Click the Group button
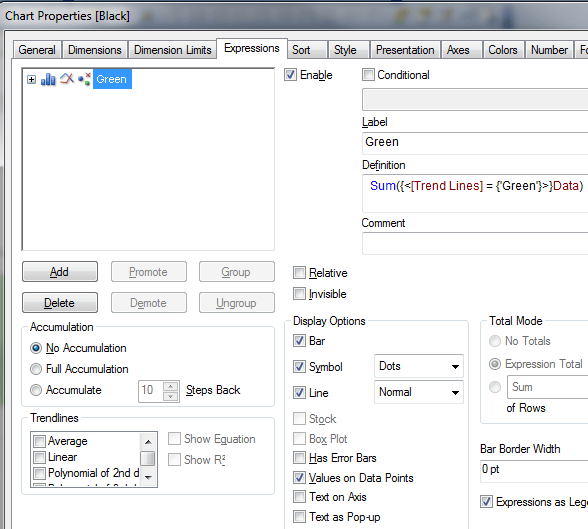The width and height of the screenshot is (588, 529). (x=237, y=271)
